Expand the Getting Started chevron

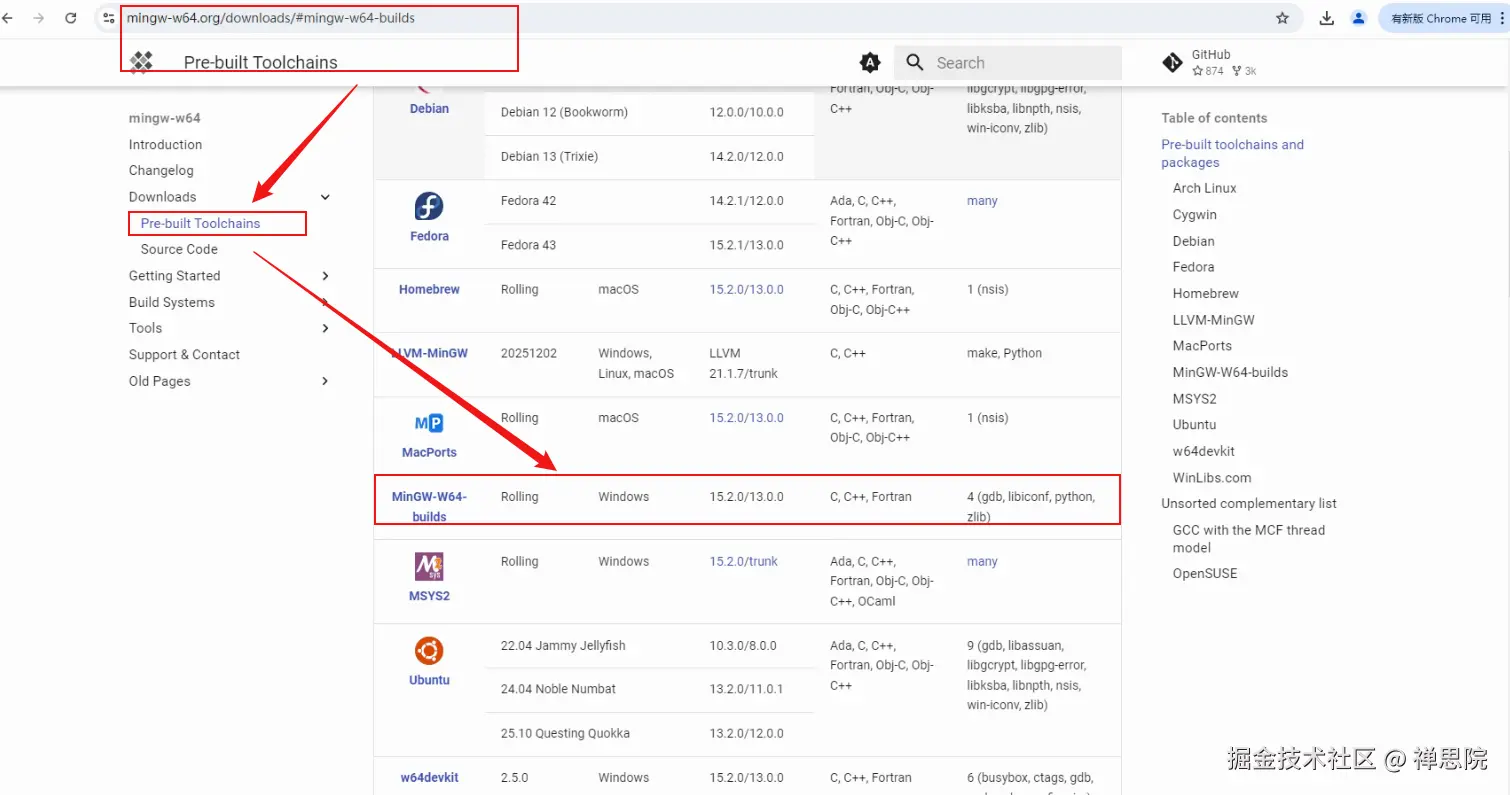click(325, 276)
